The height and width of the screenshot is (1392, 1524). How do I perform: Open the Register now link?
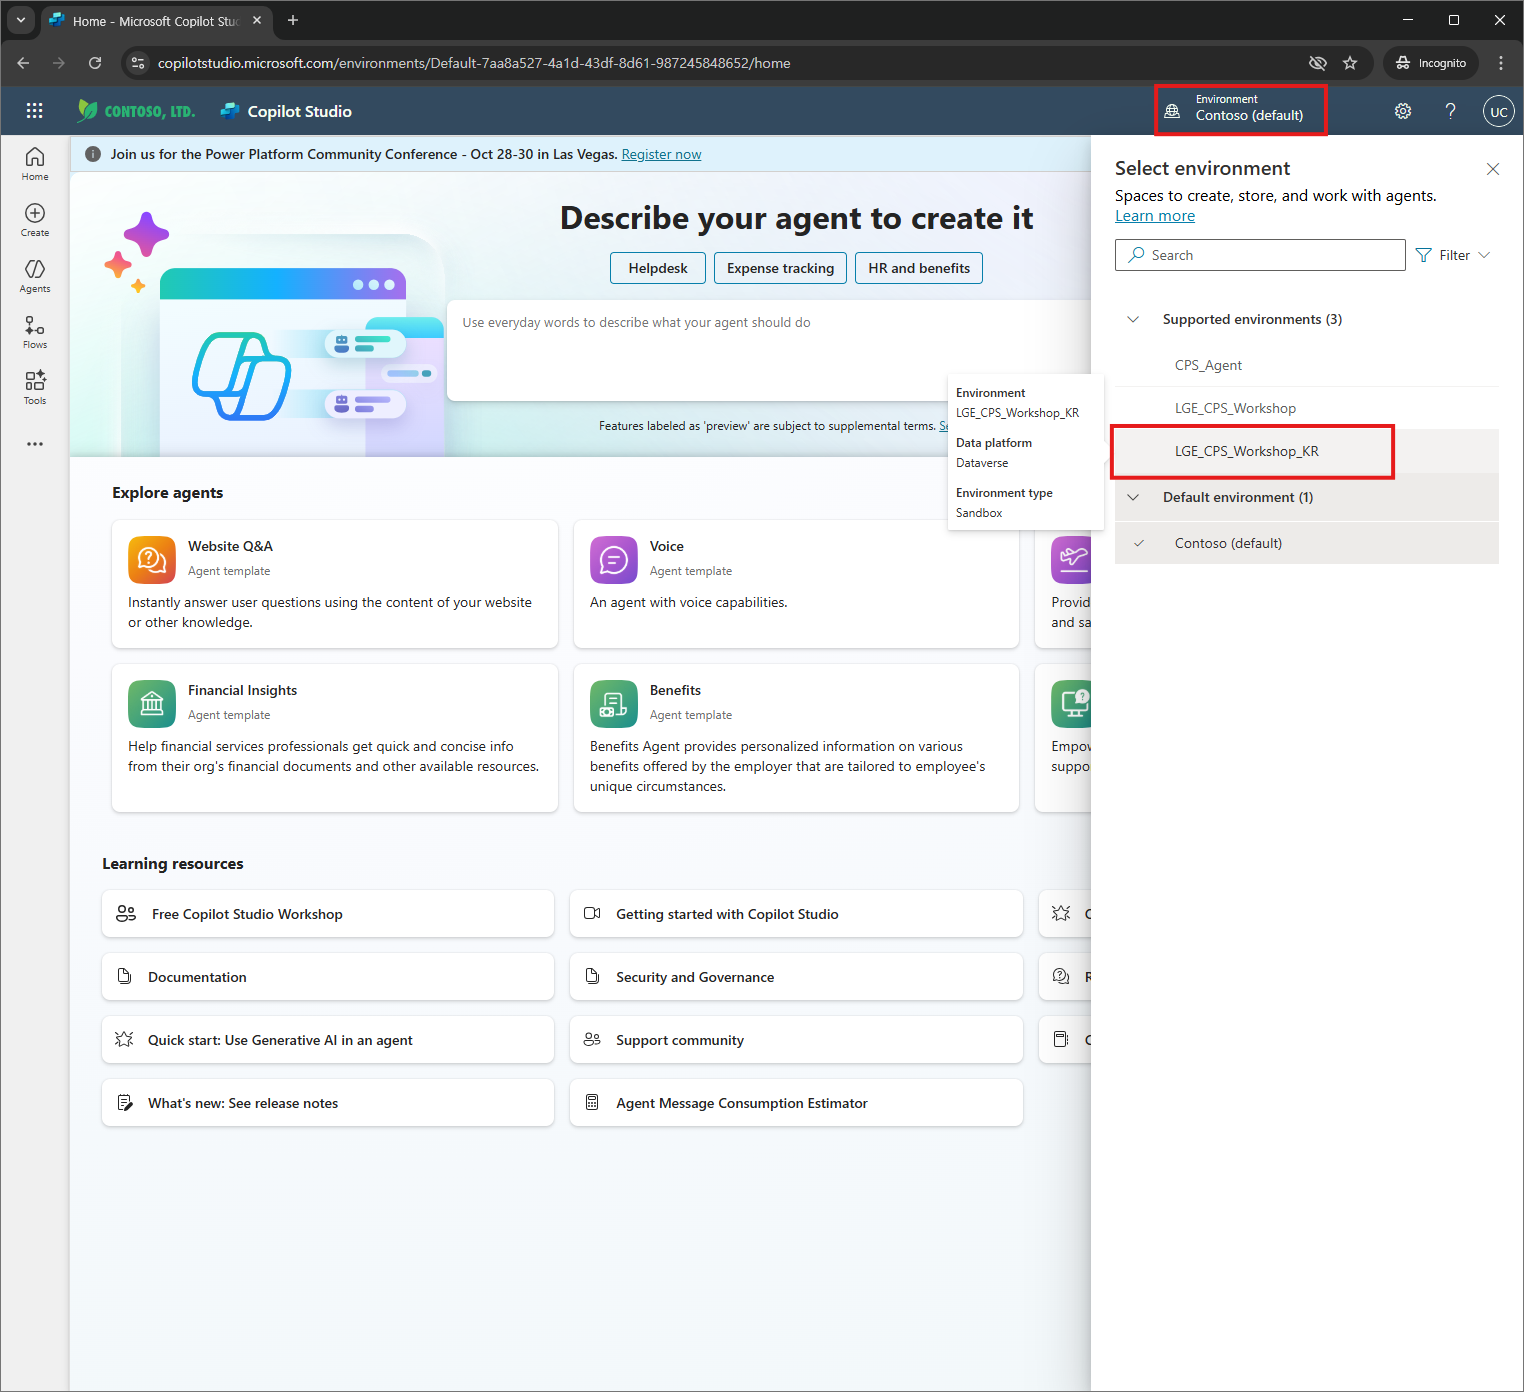pos(661,154)
